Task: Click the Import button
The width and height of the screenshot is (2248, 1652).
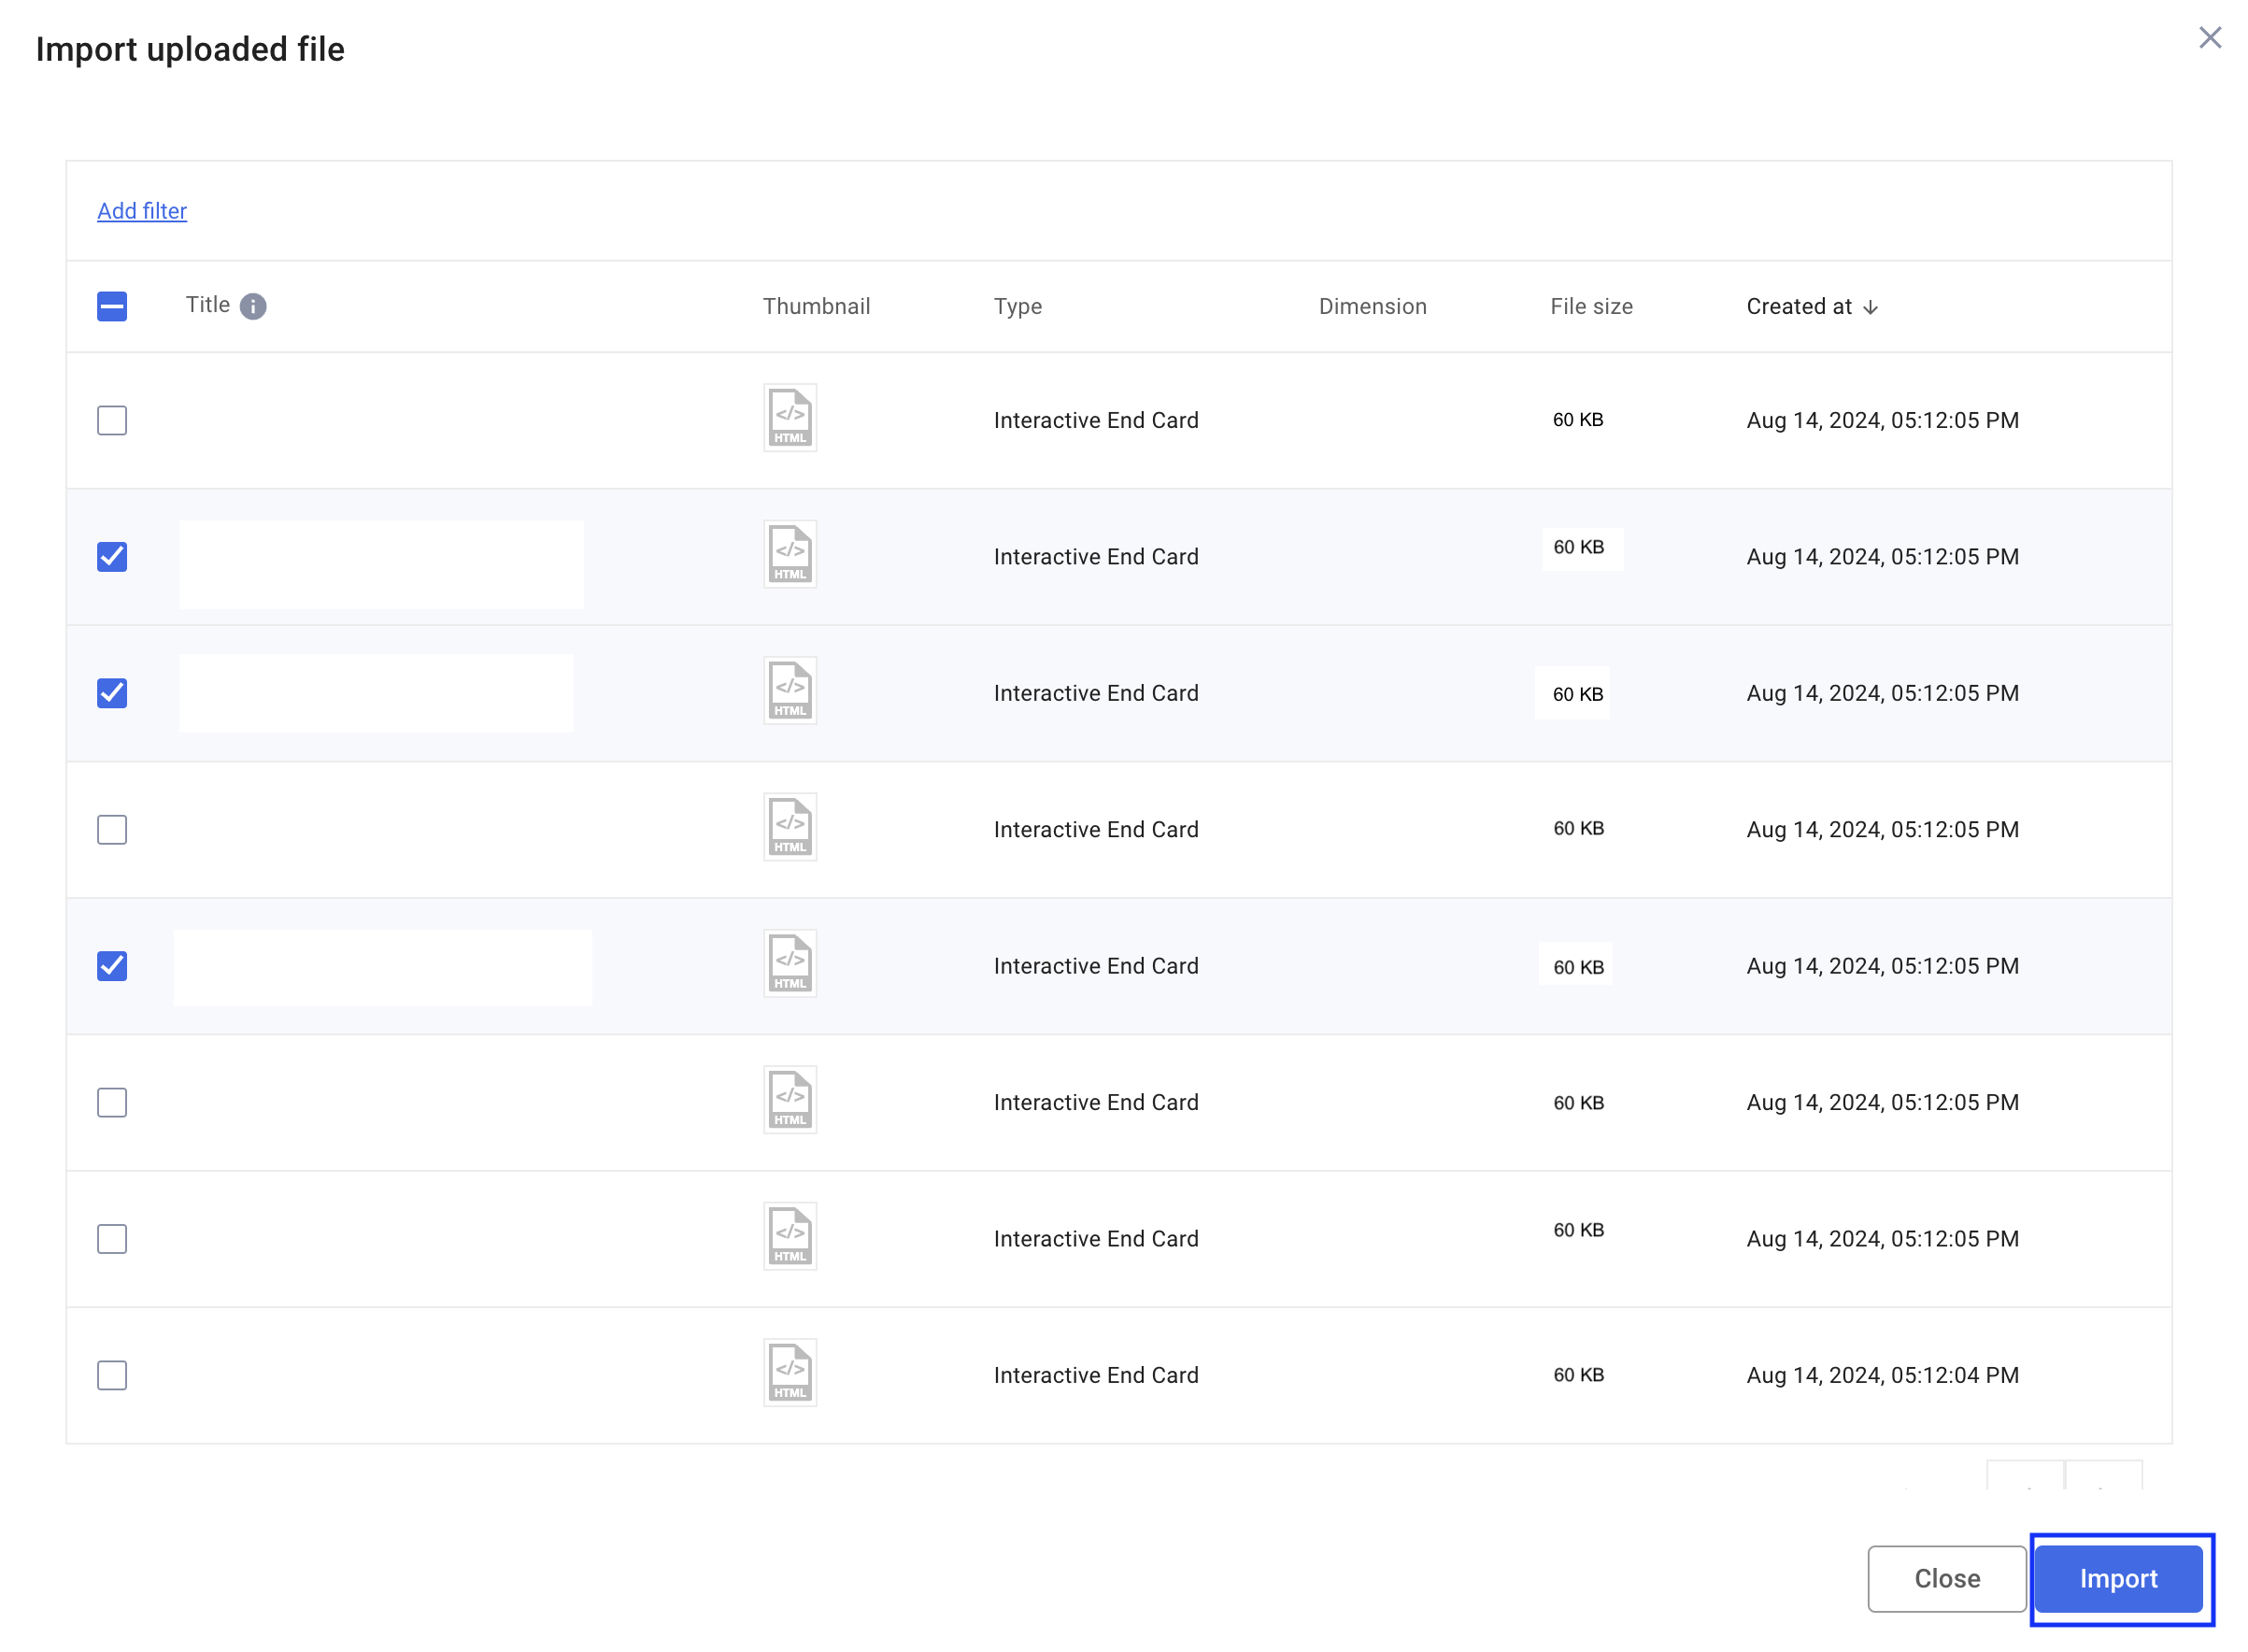Action: pyautogui.click(x=2120, y=1579)
